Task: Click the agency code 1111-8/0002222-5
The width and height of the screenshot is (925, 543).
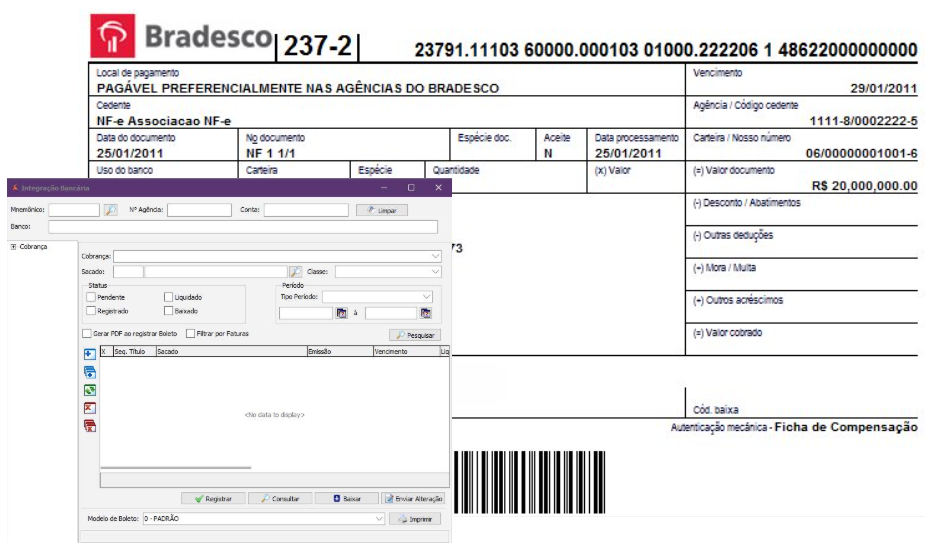Action: pos(863,121)
